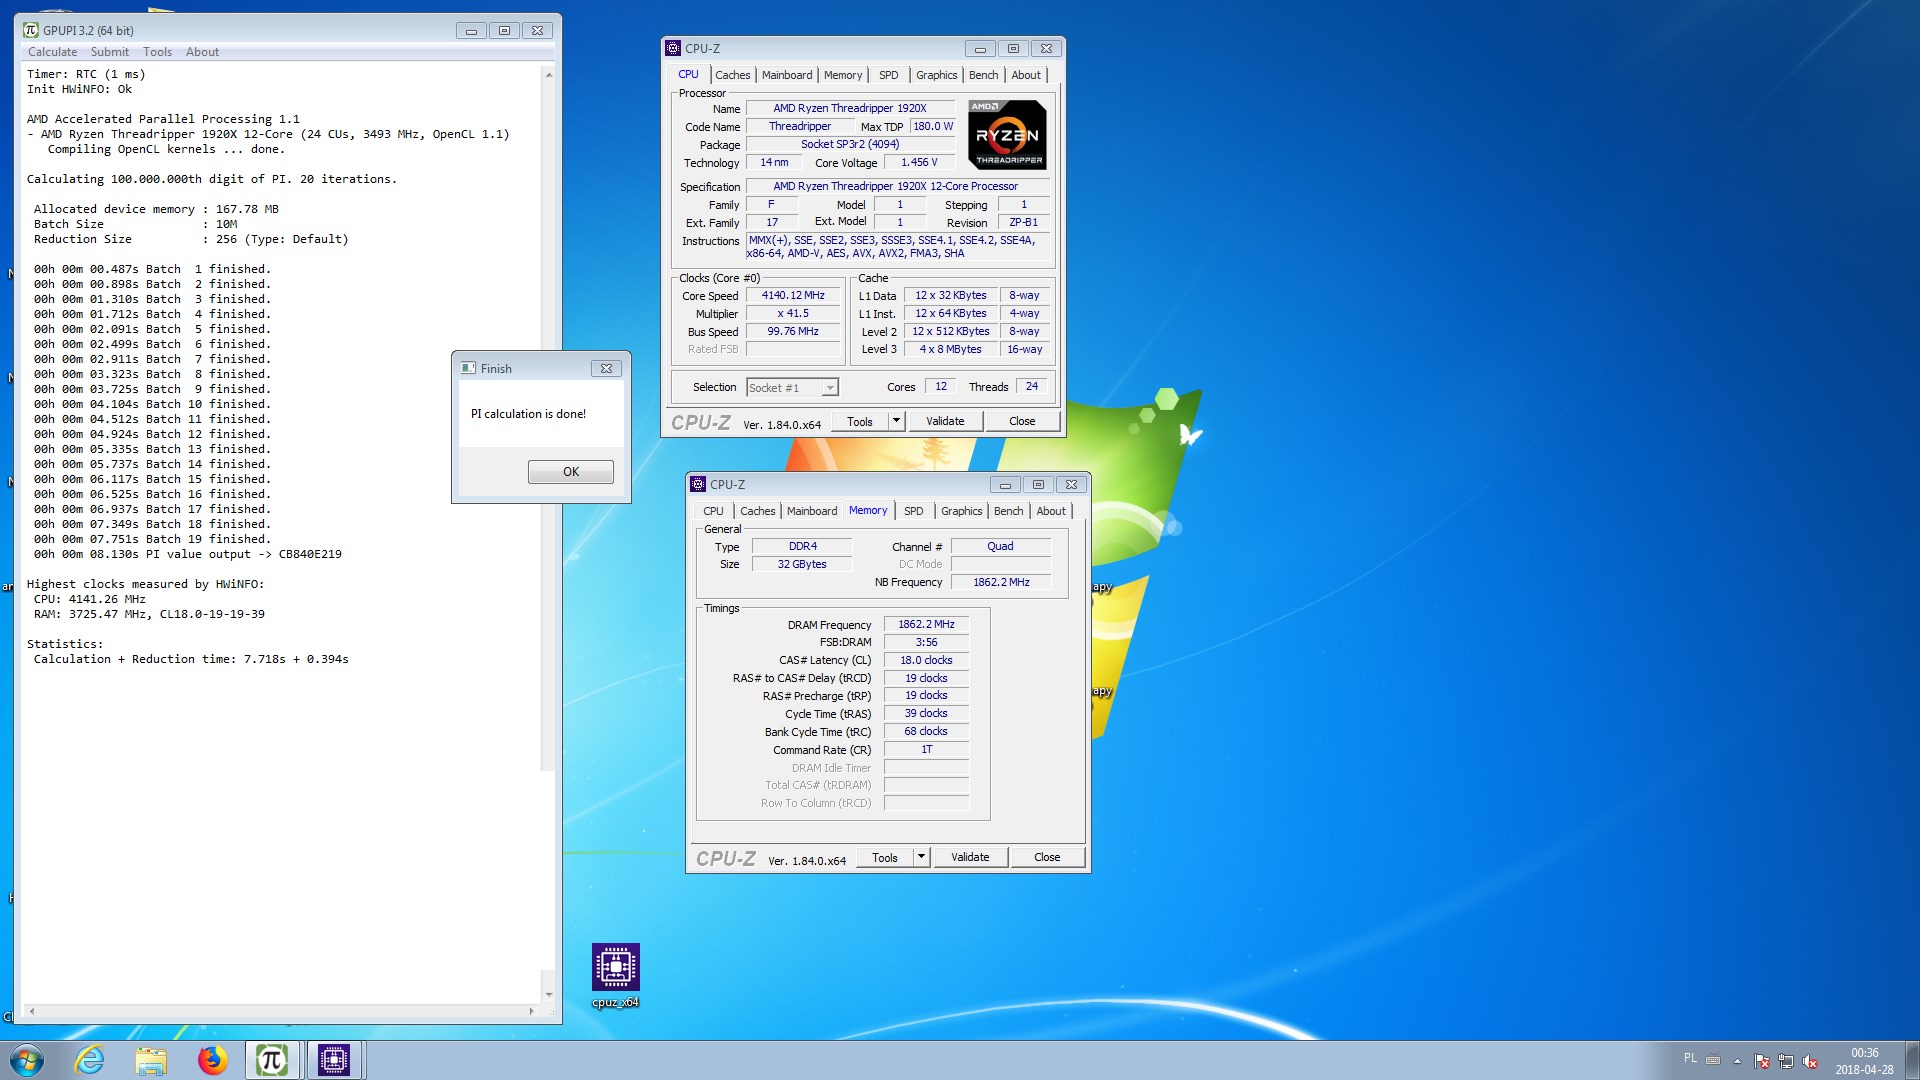Expand Tools dropdown arrow in top CPU-Z
1920x1080 pixels.
(x=897, y=422)
